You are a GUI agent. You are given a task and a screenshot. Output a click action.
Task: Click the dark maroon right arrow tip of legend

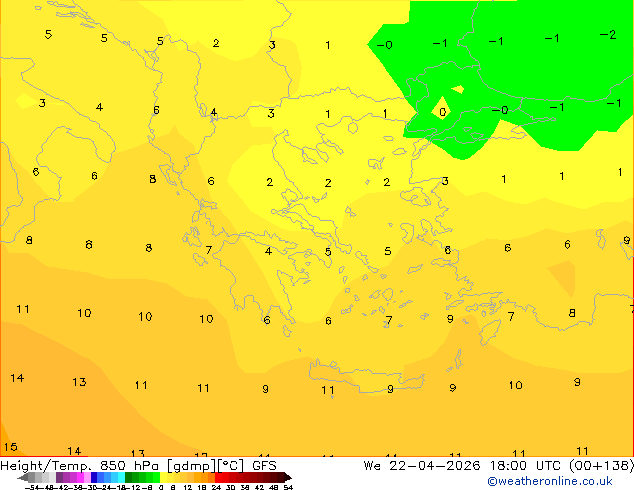(288, 478)
